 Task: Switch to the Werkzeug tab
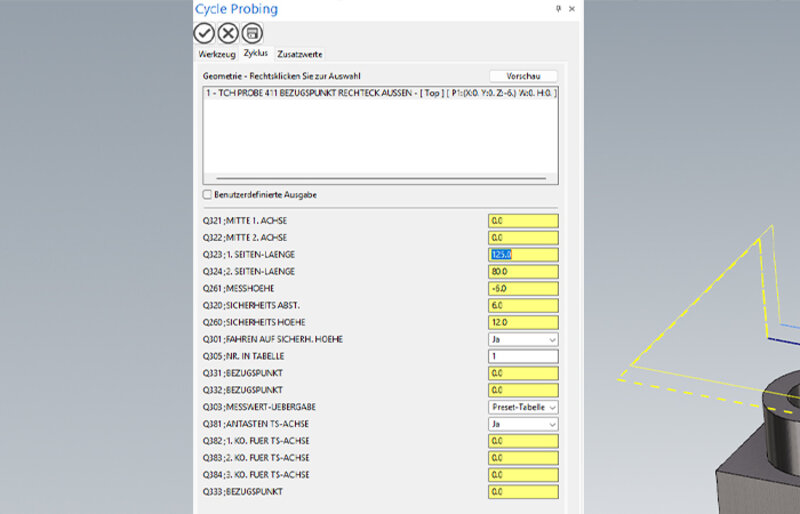(216, 54)
